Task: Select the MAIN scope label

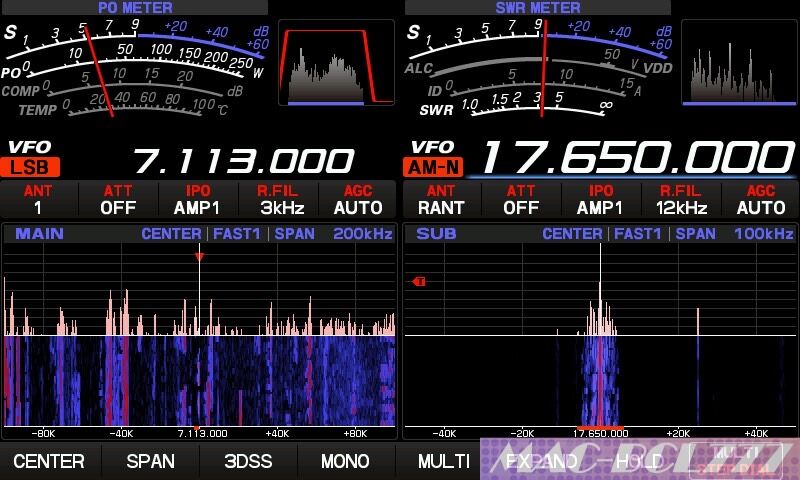Action: pos(39,234)
